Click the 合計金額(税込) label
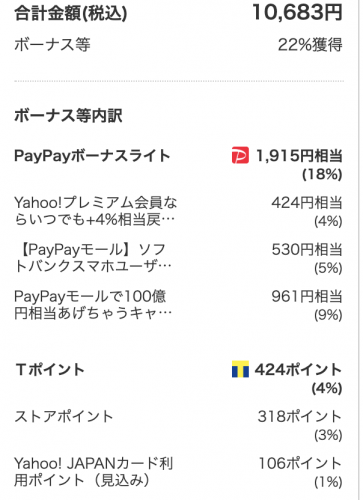 (x=71, y=14)
